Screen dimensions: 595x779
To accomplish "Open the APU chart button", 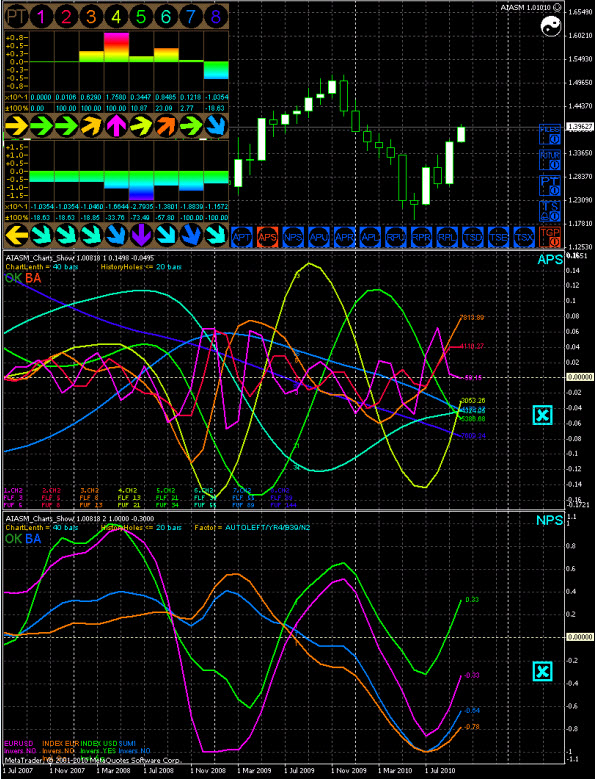I will coord(319,237).
